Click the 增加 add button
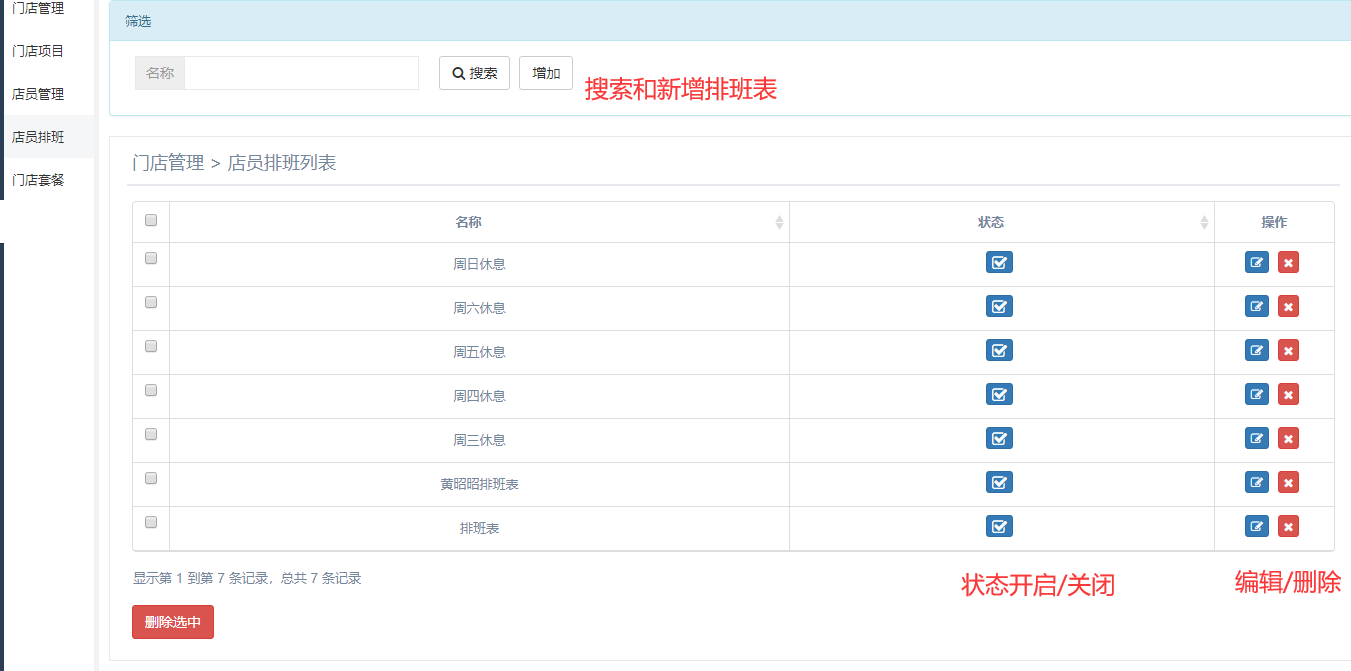This screenshot has width=1351, height=671. coord(546,73)
